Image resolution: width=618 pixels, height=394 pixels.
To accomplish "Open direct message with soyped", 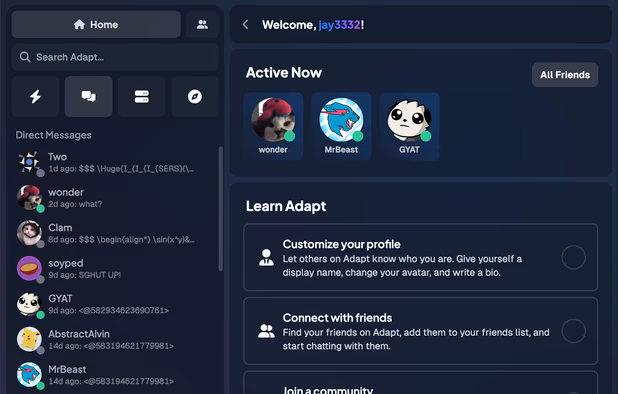I will (115, 269).
